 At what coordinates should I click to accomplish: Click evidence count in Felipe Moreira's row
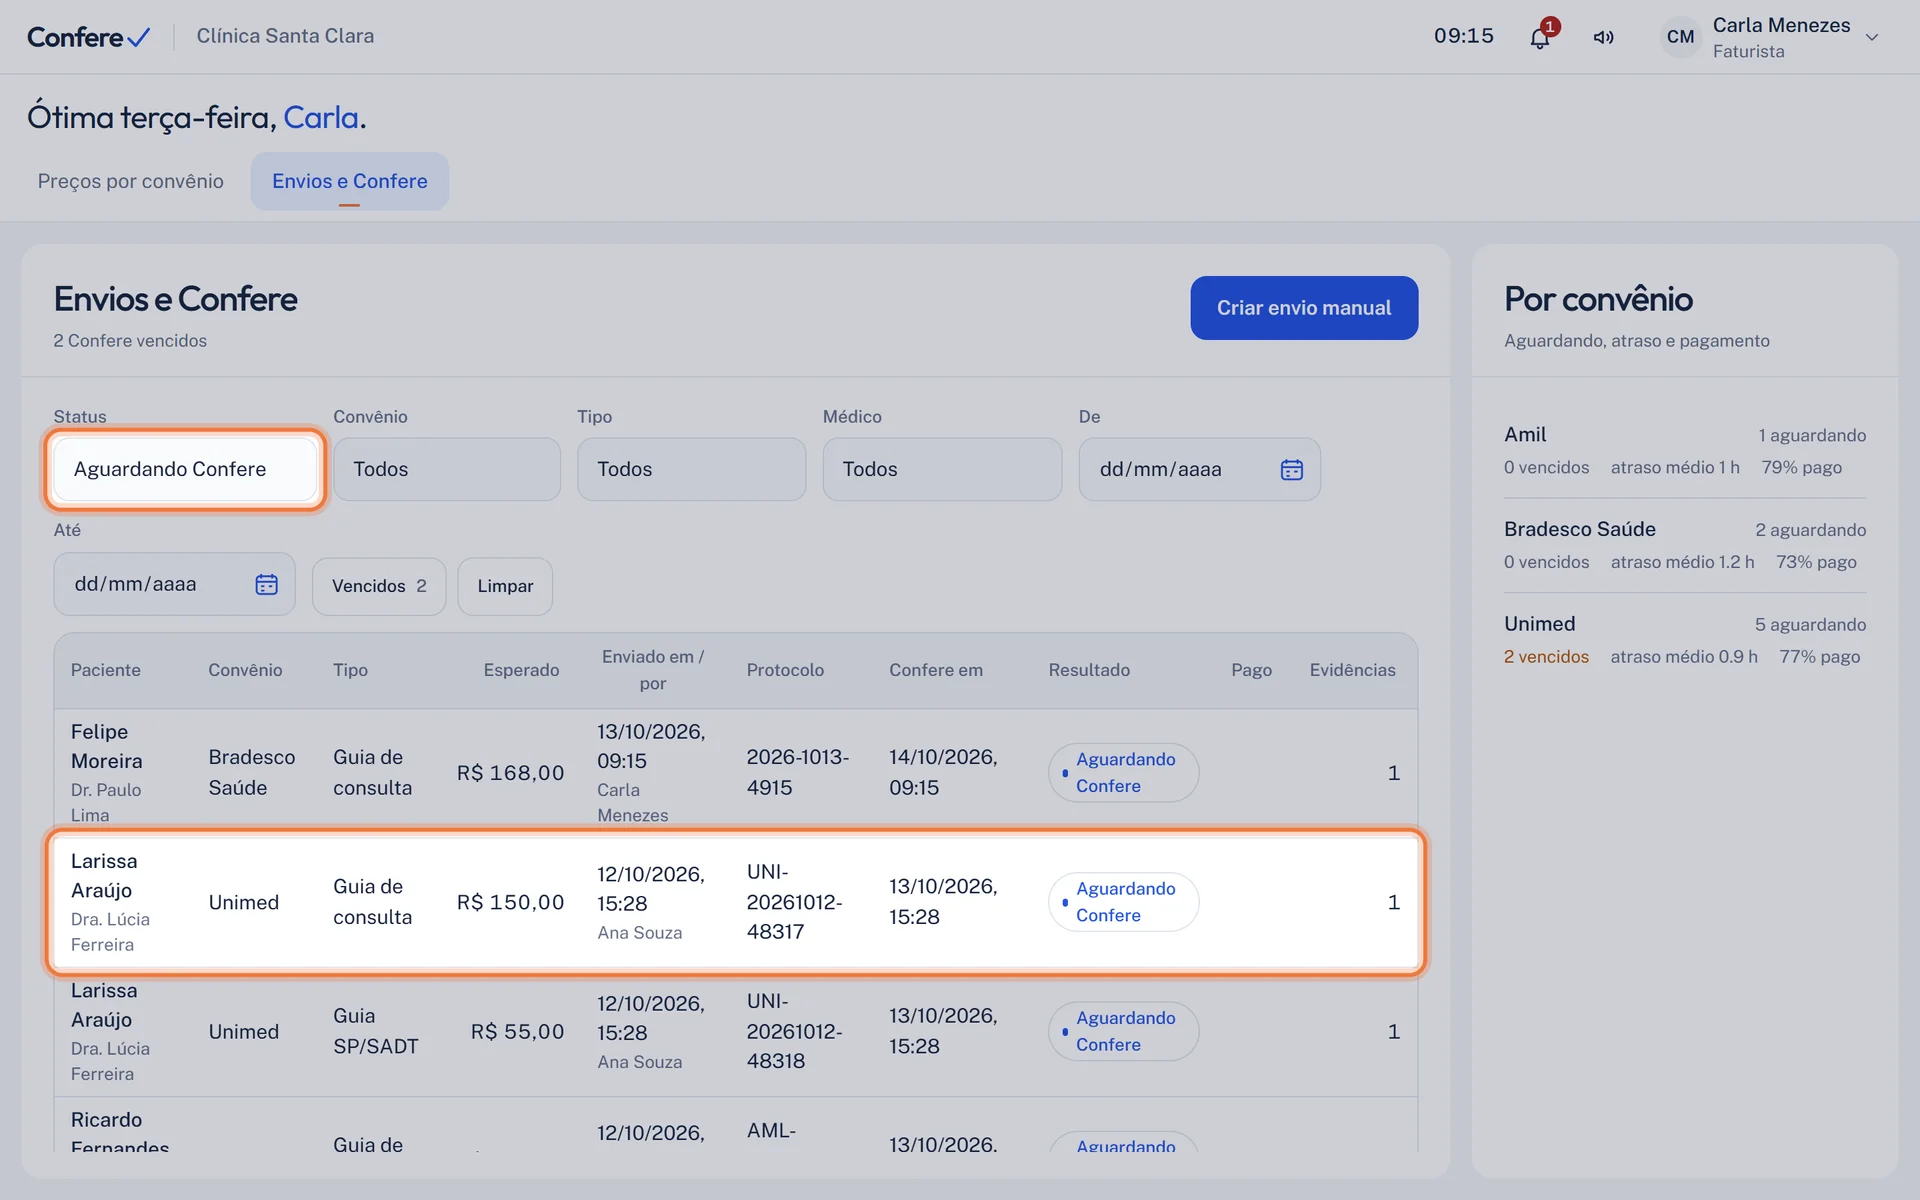point(1393,773)
